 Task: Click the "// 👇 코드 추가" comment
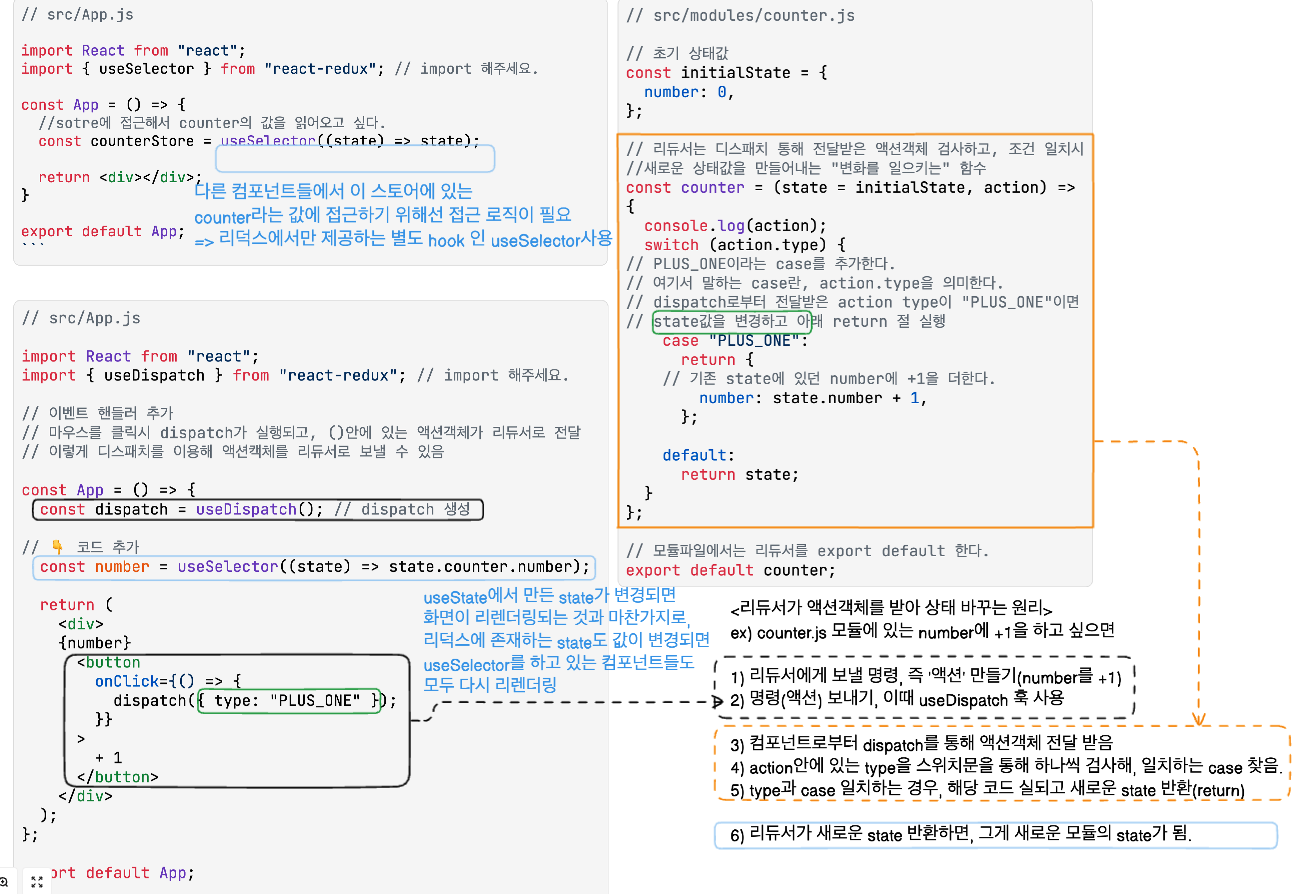[x=80, y=547]
